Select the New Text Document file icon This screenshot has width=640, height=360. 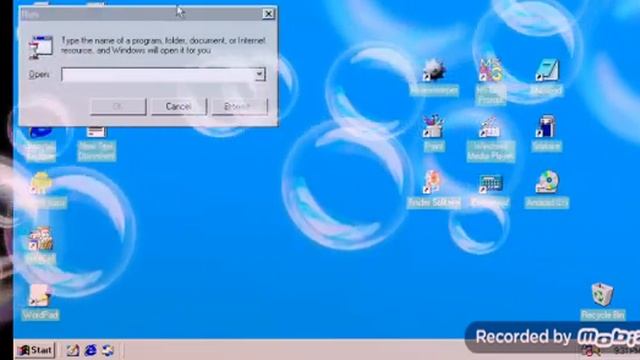pos(96,132)
